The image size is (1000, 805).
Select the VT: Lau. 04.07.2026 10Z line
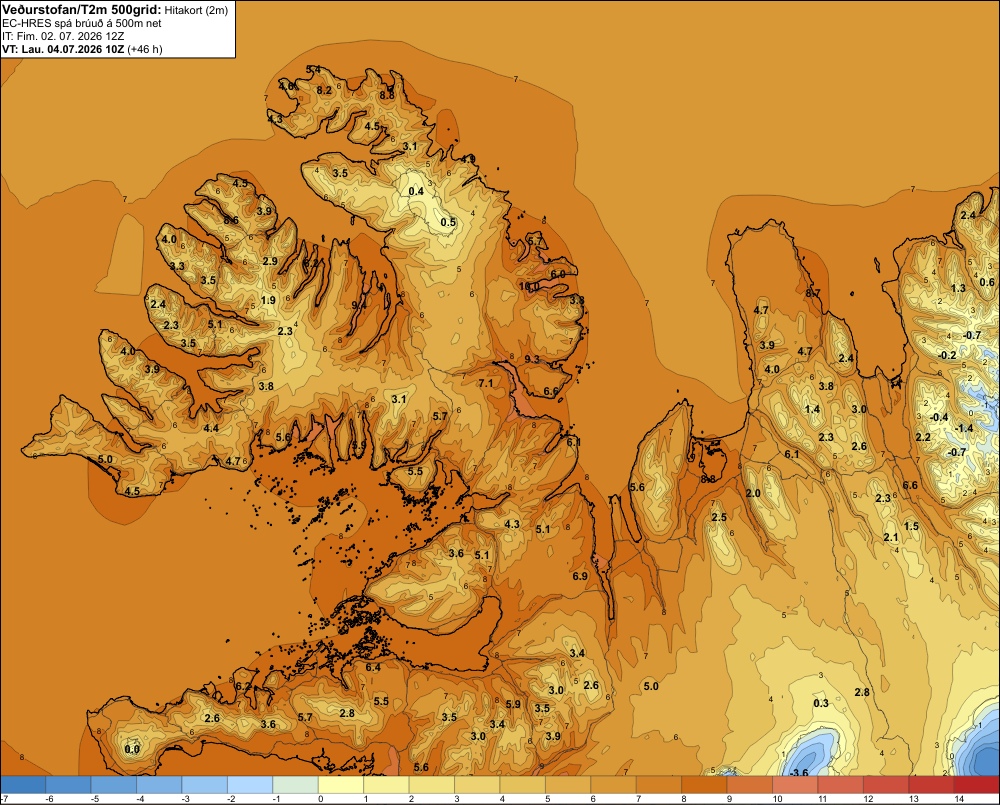click(82, 49)
